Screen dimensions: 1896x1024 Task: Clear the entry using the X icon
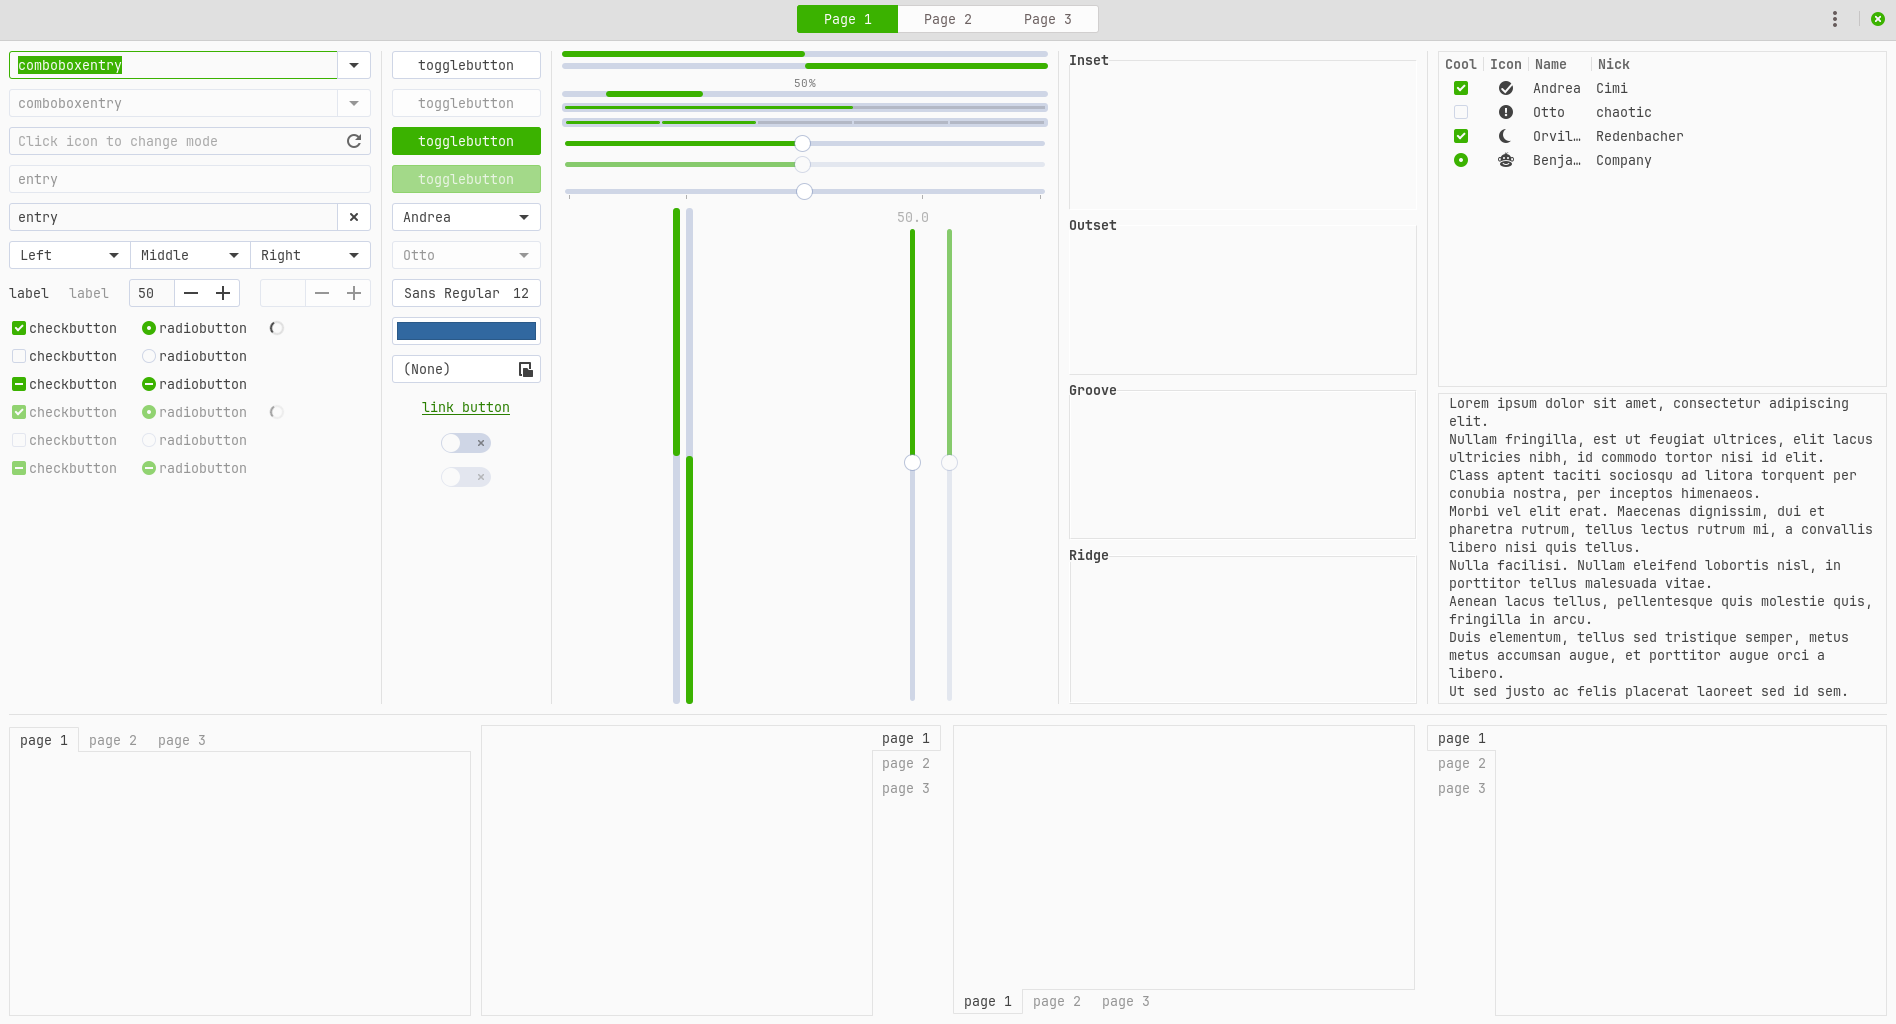pyautogui.click(x=354, y=217)
